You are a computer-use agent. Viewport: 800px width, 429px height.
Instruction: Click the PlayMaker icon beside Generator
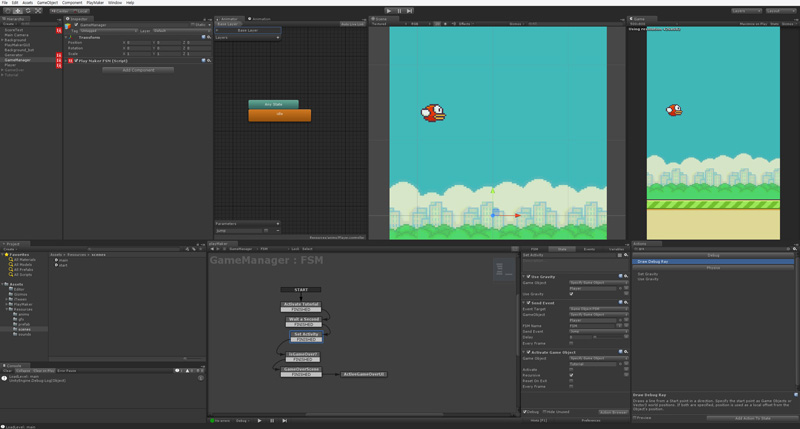(x=59, y=55)
